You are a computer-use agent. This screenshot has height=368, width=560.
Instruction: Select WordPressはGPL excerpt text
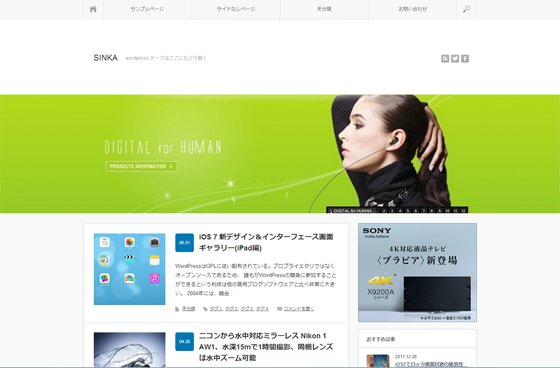[x=256, y=280]
